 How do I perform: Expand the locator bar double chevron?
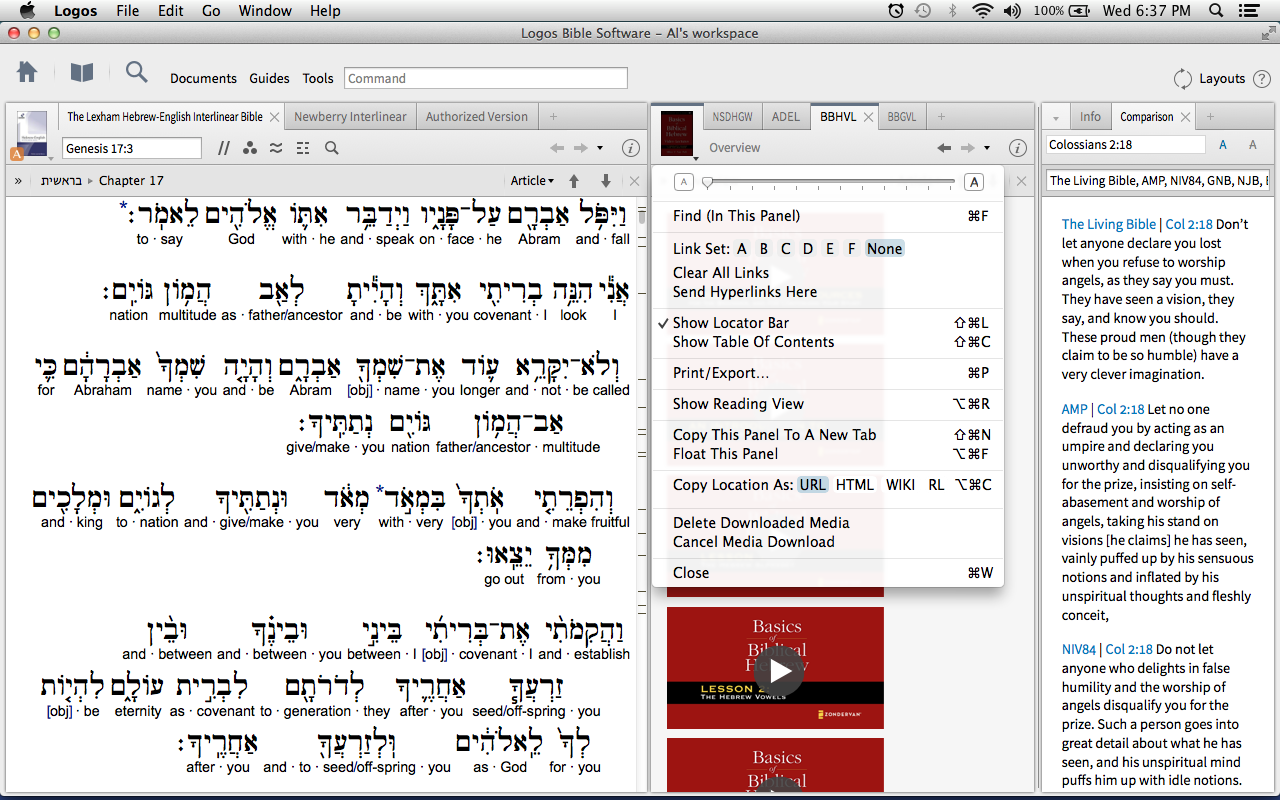click(18, 181)
